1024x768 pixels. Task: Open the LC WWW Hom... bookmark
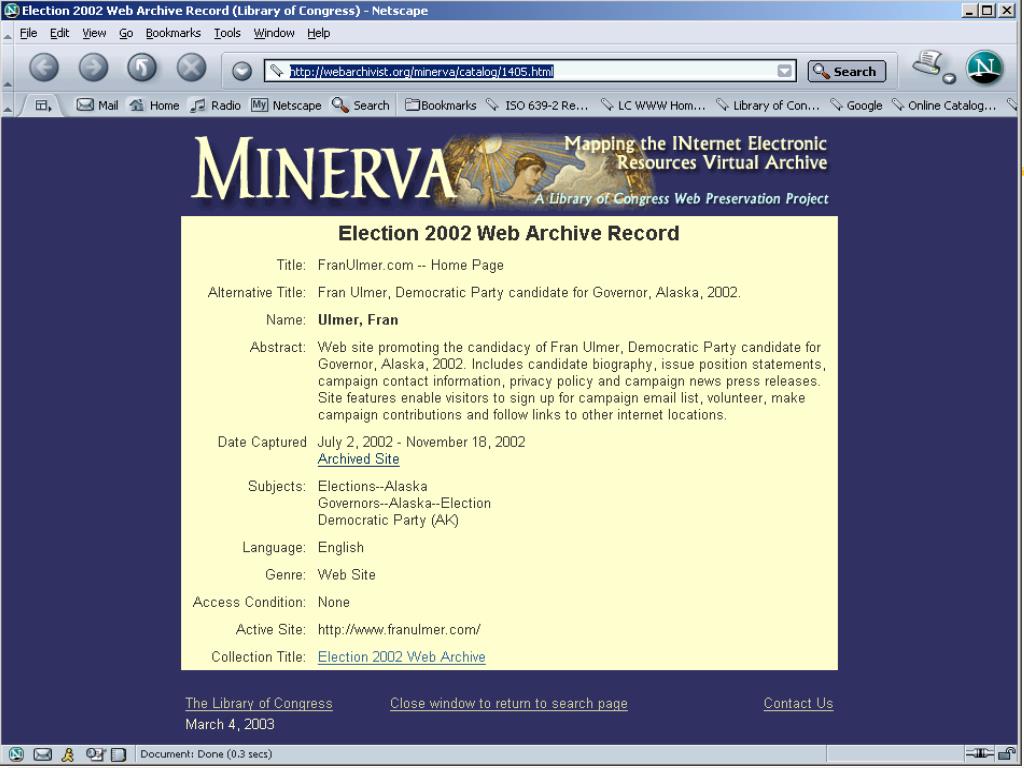[x=653, y=105]
